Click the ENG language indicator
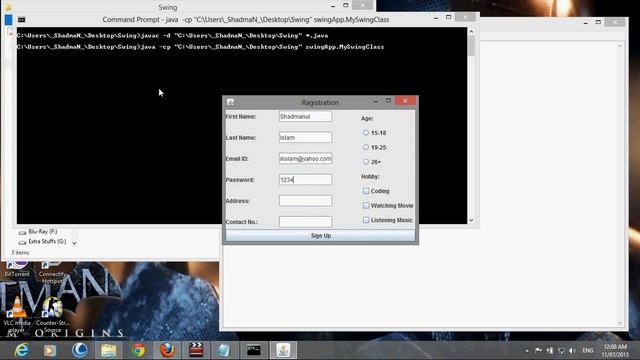Image resolution: width=640 pixels, height=360 pixels. click(x=588, y=351)
